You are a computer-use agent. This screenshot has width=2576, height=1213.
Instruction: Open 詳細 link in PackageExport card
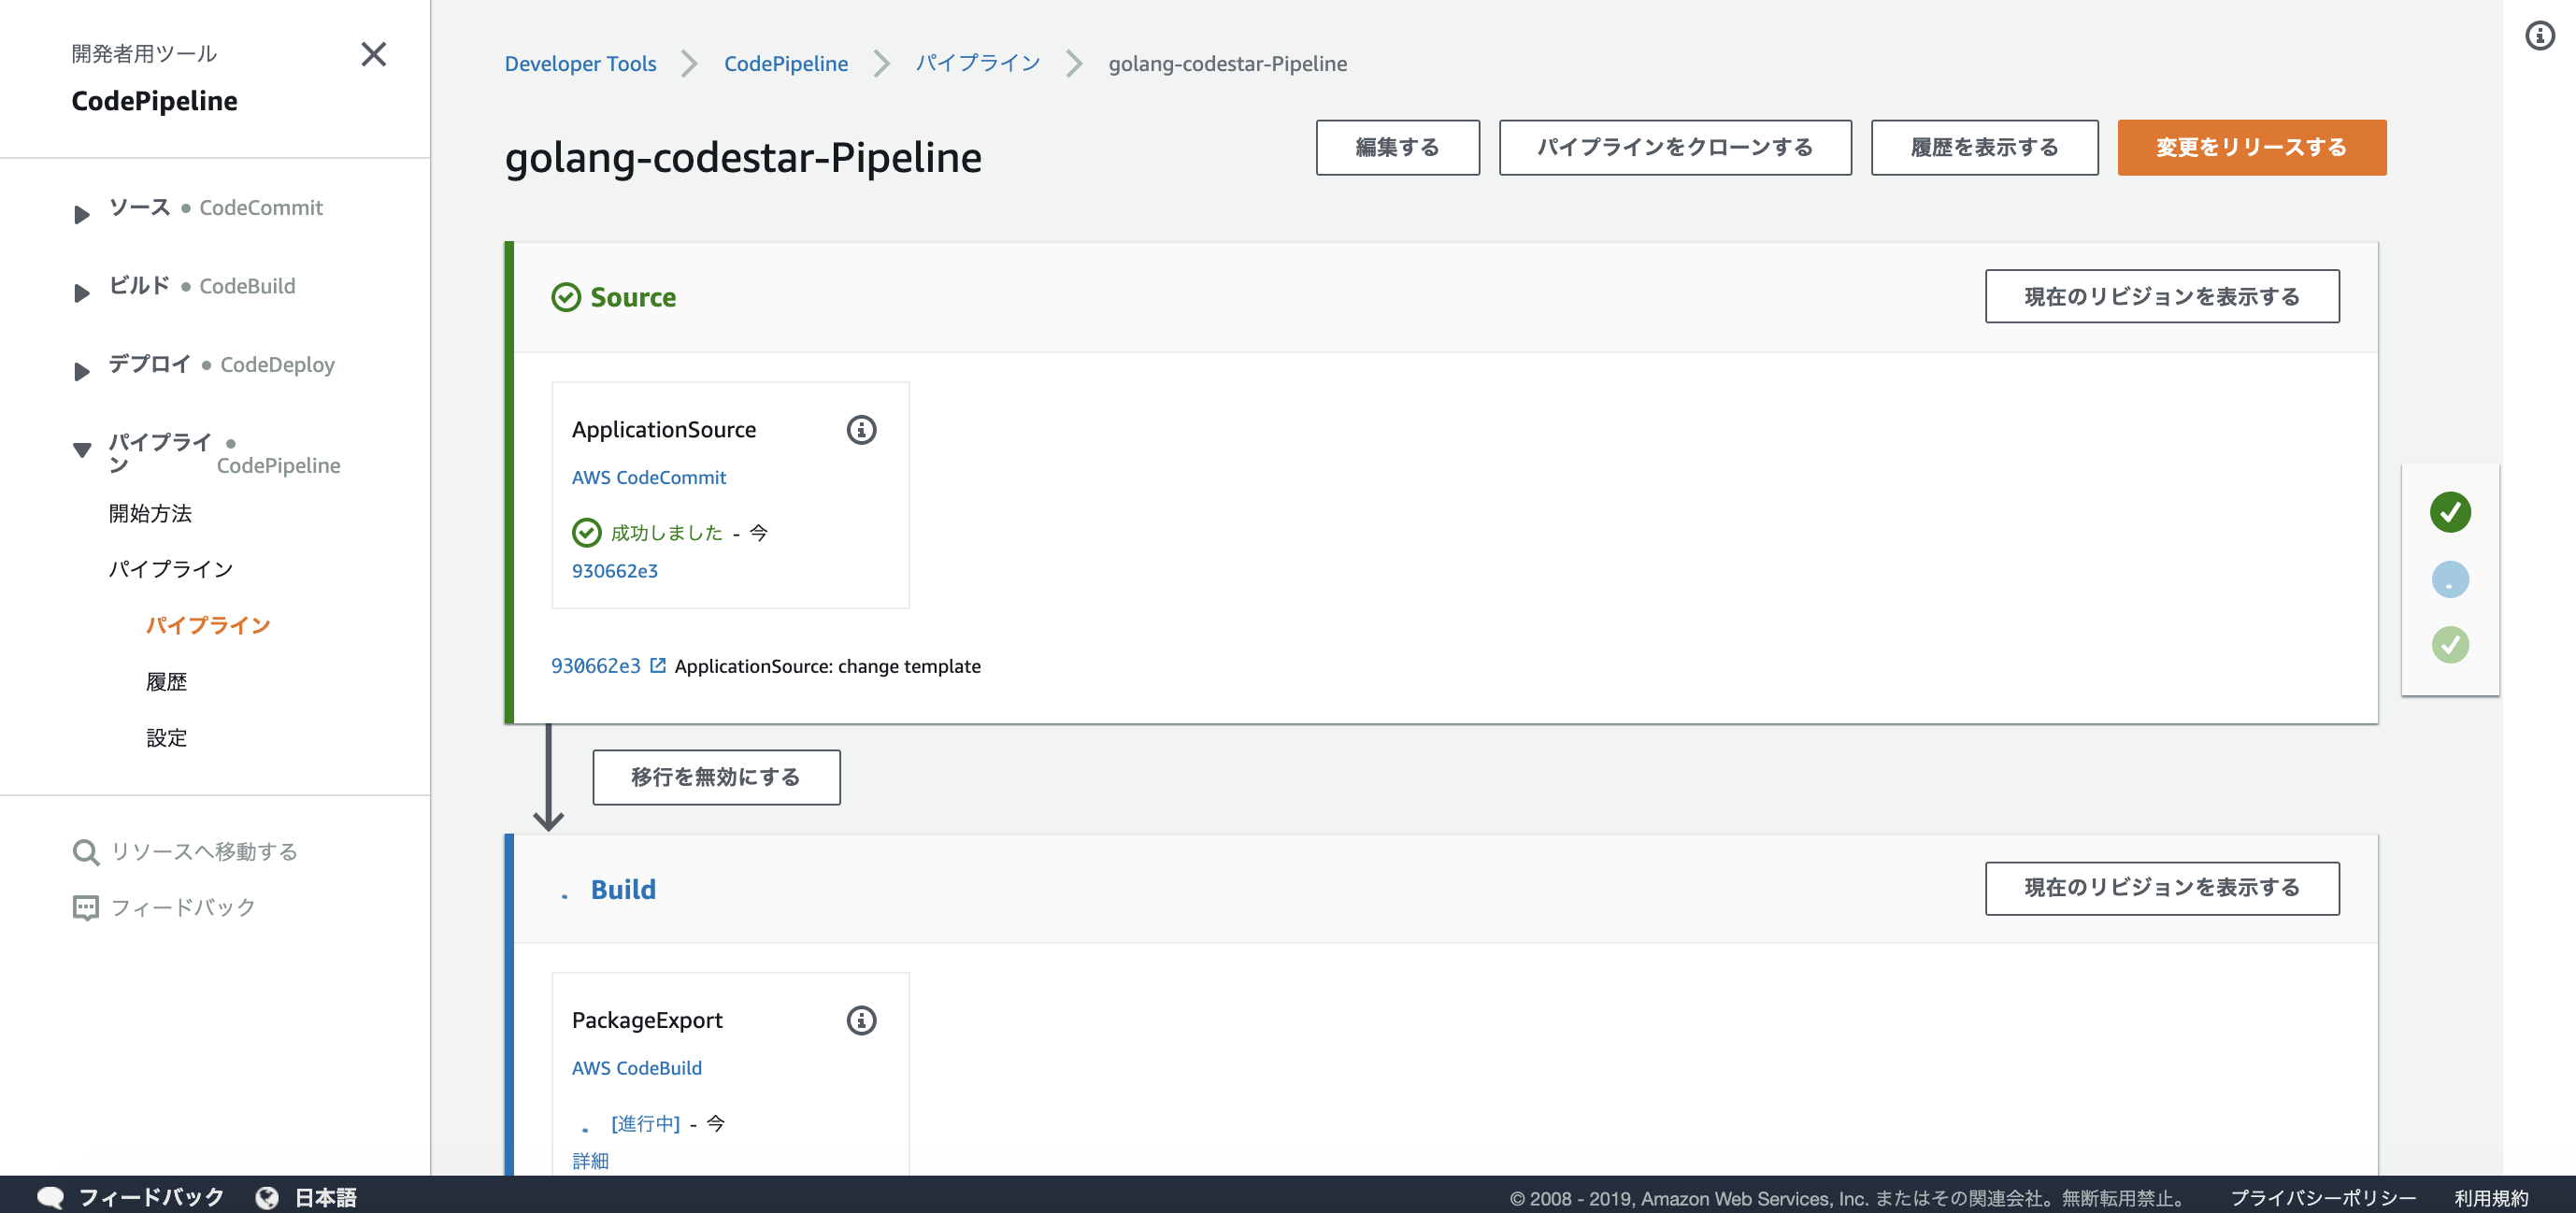click(590, 1160)
